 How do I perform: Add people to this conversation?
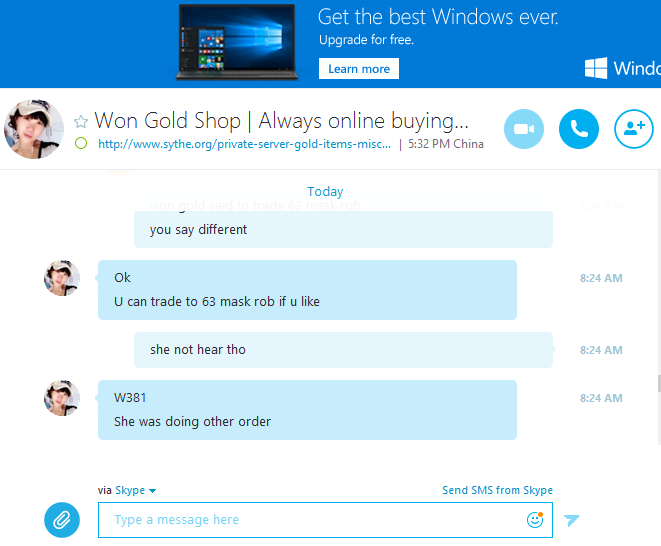634,129
